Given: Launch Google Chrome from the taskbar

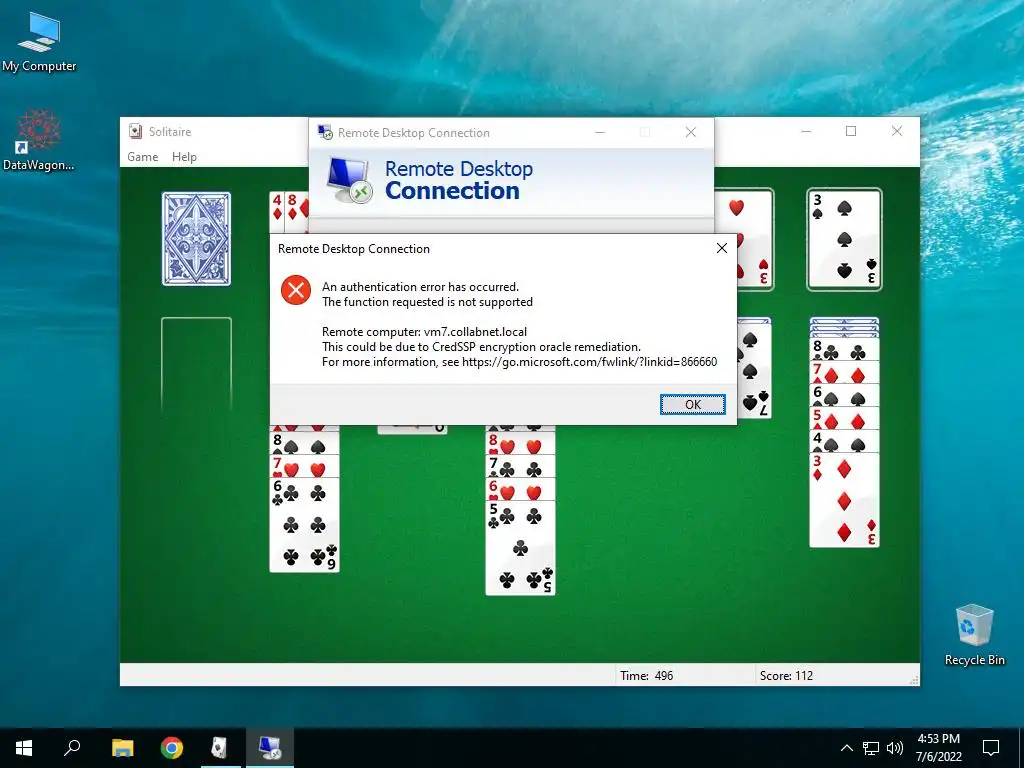Looking at the screenshot, I should (172, 748).
